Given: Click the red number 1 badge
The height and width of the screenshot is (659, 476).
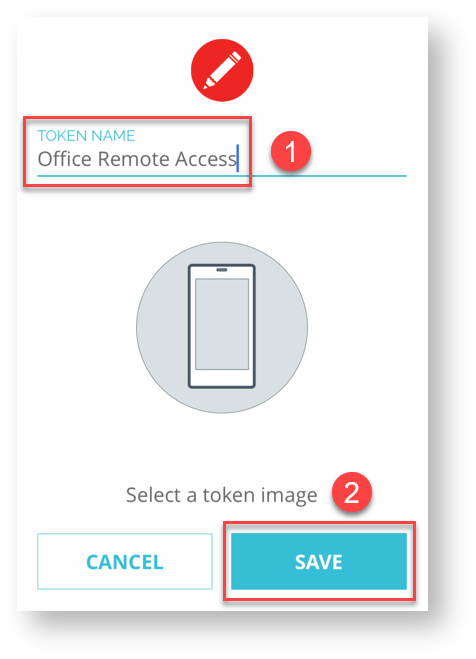Looking at the screenshot, I should click(291, 151).
